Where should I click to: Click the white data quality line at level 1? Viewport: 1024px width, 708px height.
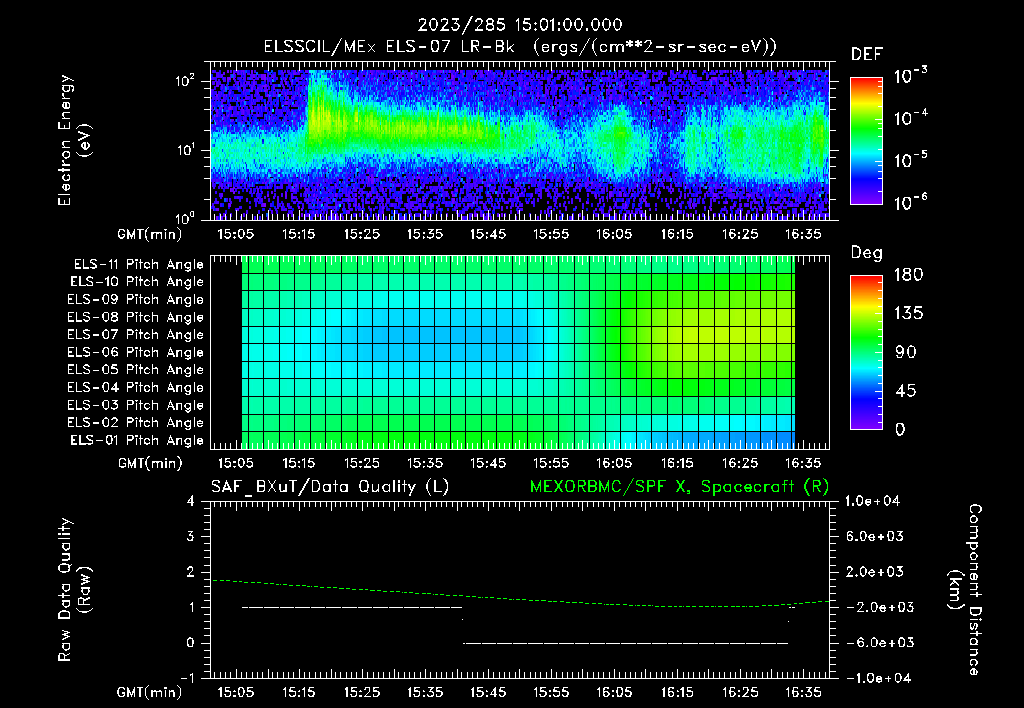pyautogui.click(x=352, y=607)
